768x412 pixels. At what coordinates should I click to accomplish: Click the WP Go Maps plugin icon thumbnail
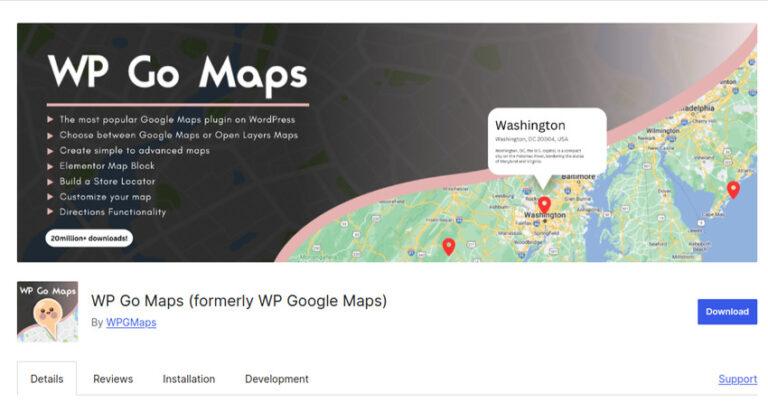(x=48, y=312)
